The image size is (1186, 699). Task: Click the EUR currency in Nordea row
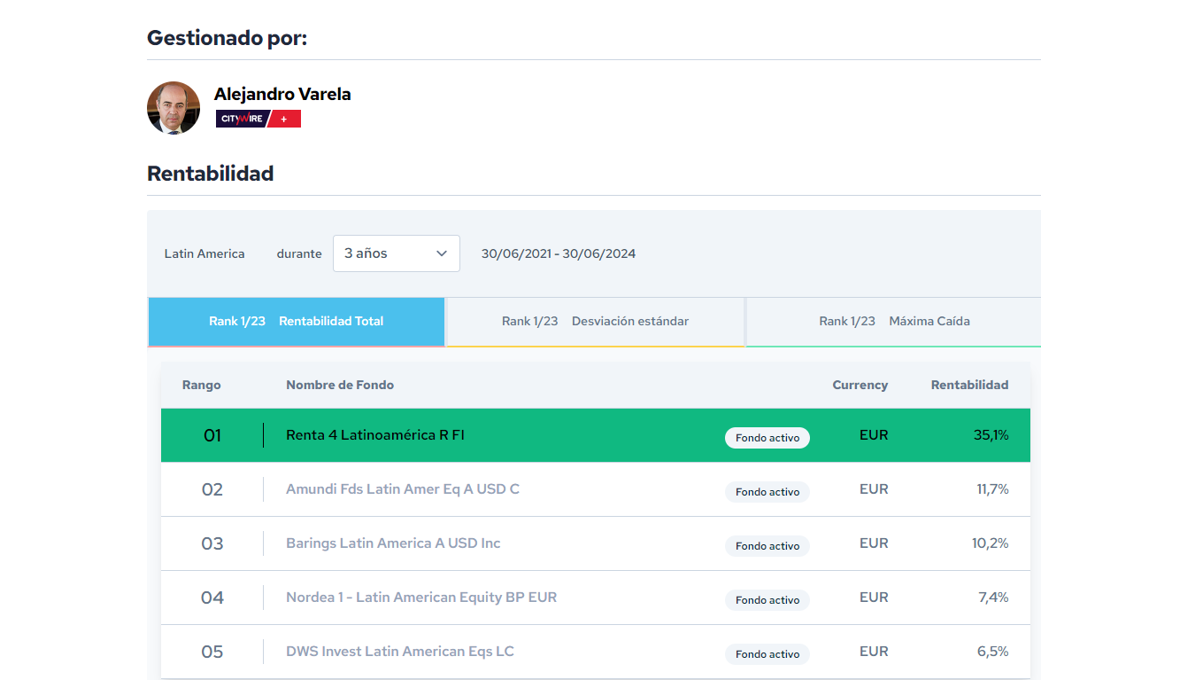pos(874,598)
